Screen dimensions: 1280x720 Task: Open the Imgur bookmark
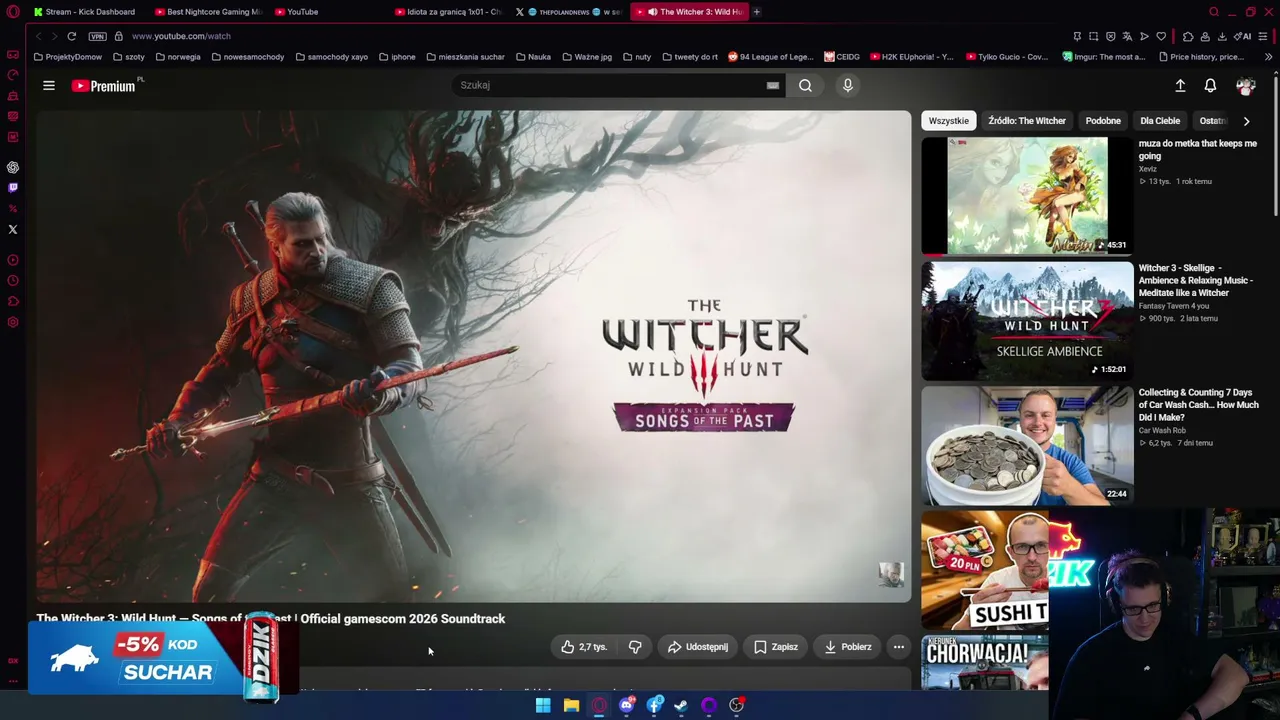(x=1104, y=57)
